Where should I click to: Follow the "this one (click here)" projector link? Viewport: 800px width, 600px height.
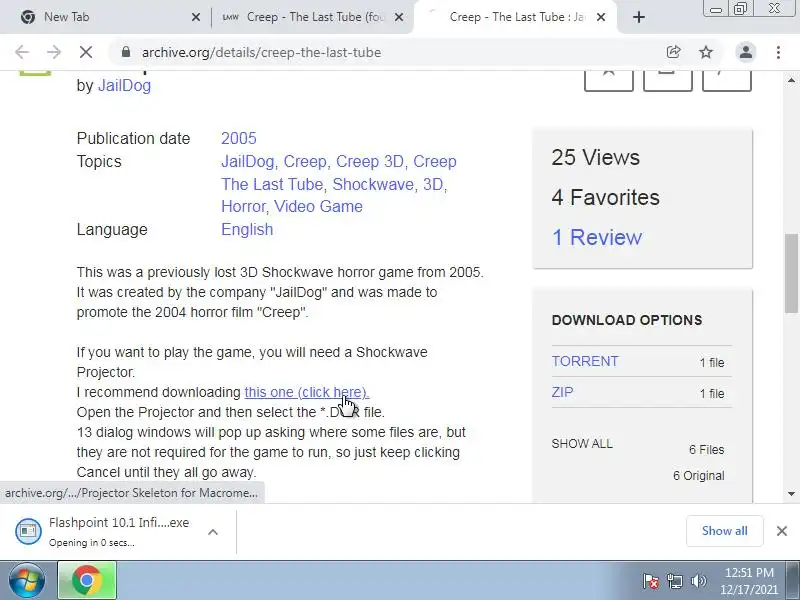(307, 392)
